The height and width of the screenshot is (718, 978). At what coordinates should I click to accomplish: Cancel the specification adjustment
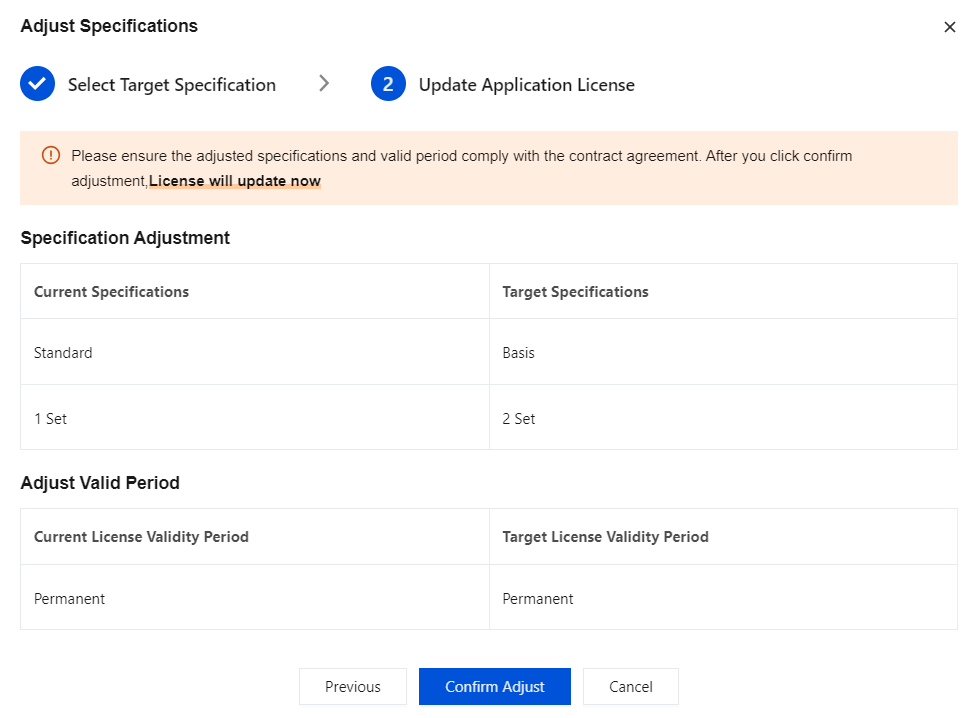click(x=630, y=687)
